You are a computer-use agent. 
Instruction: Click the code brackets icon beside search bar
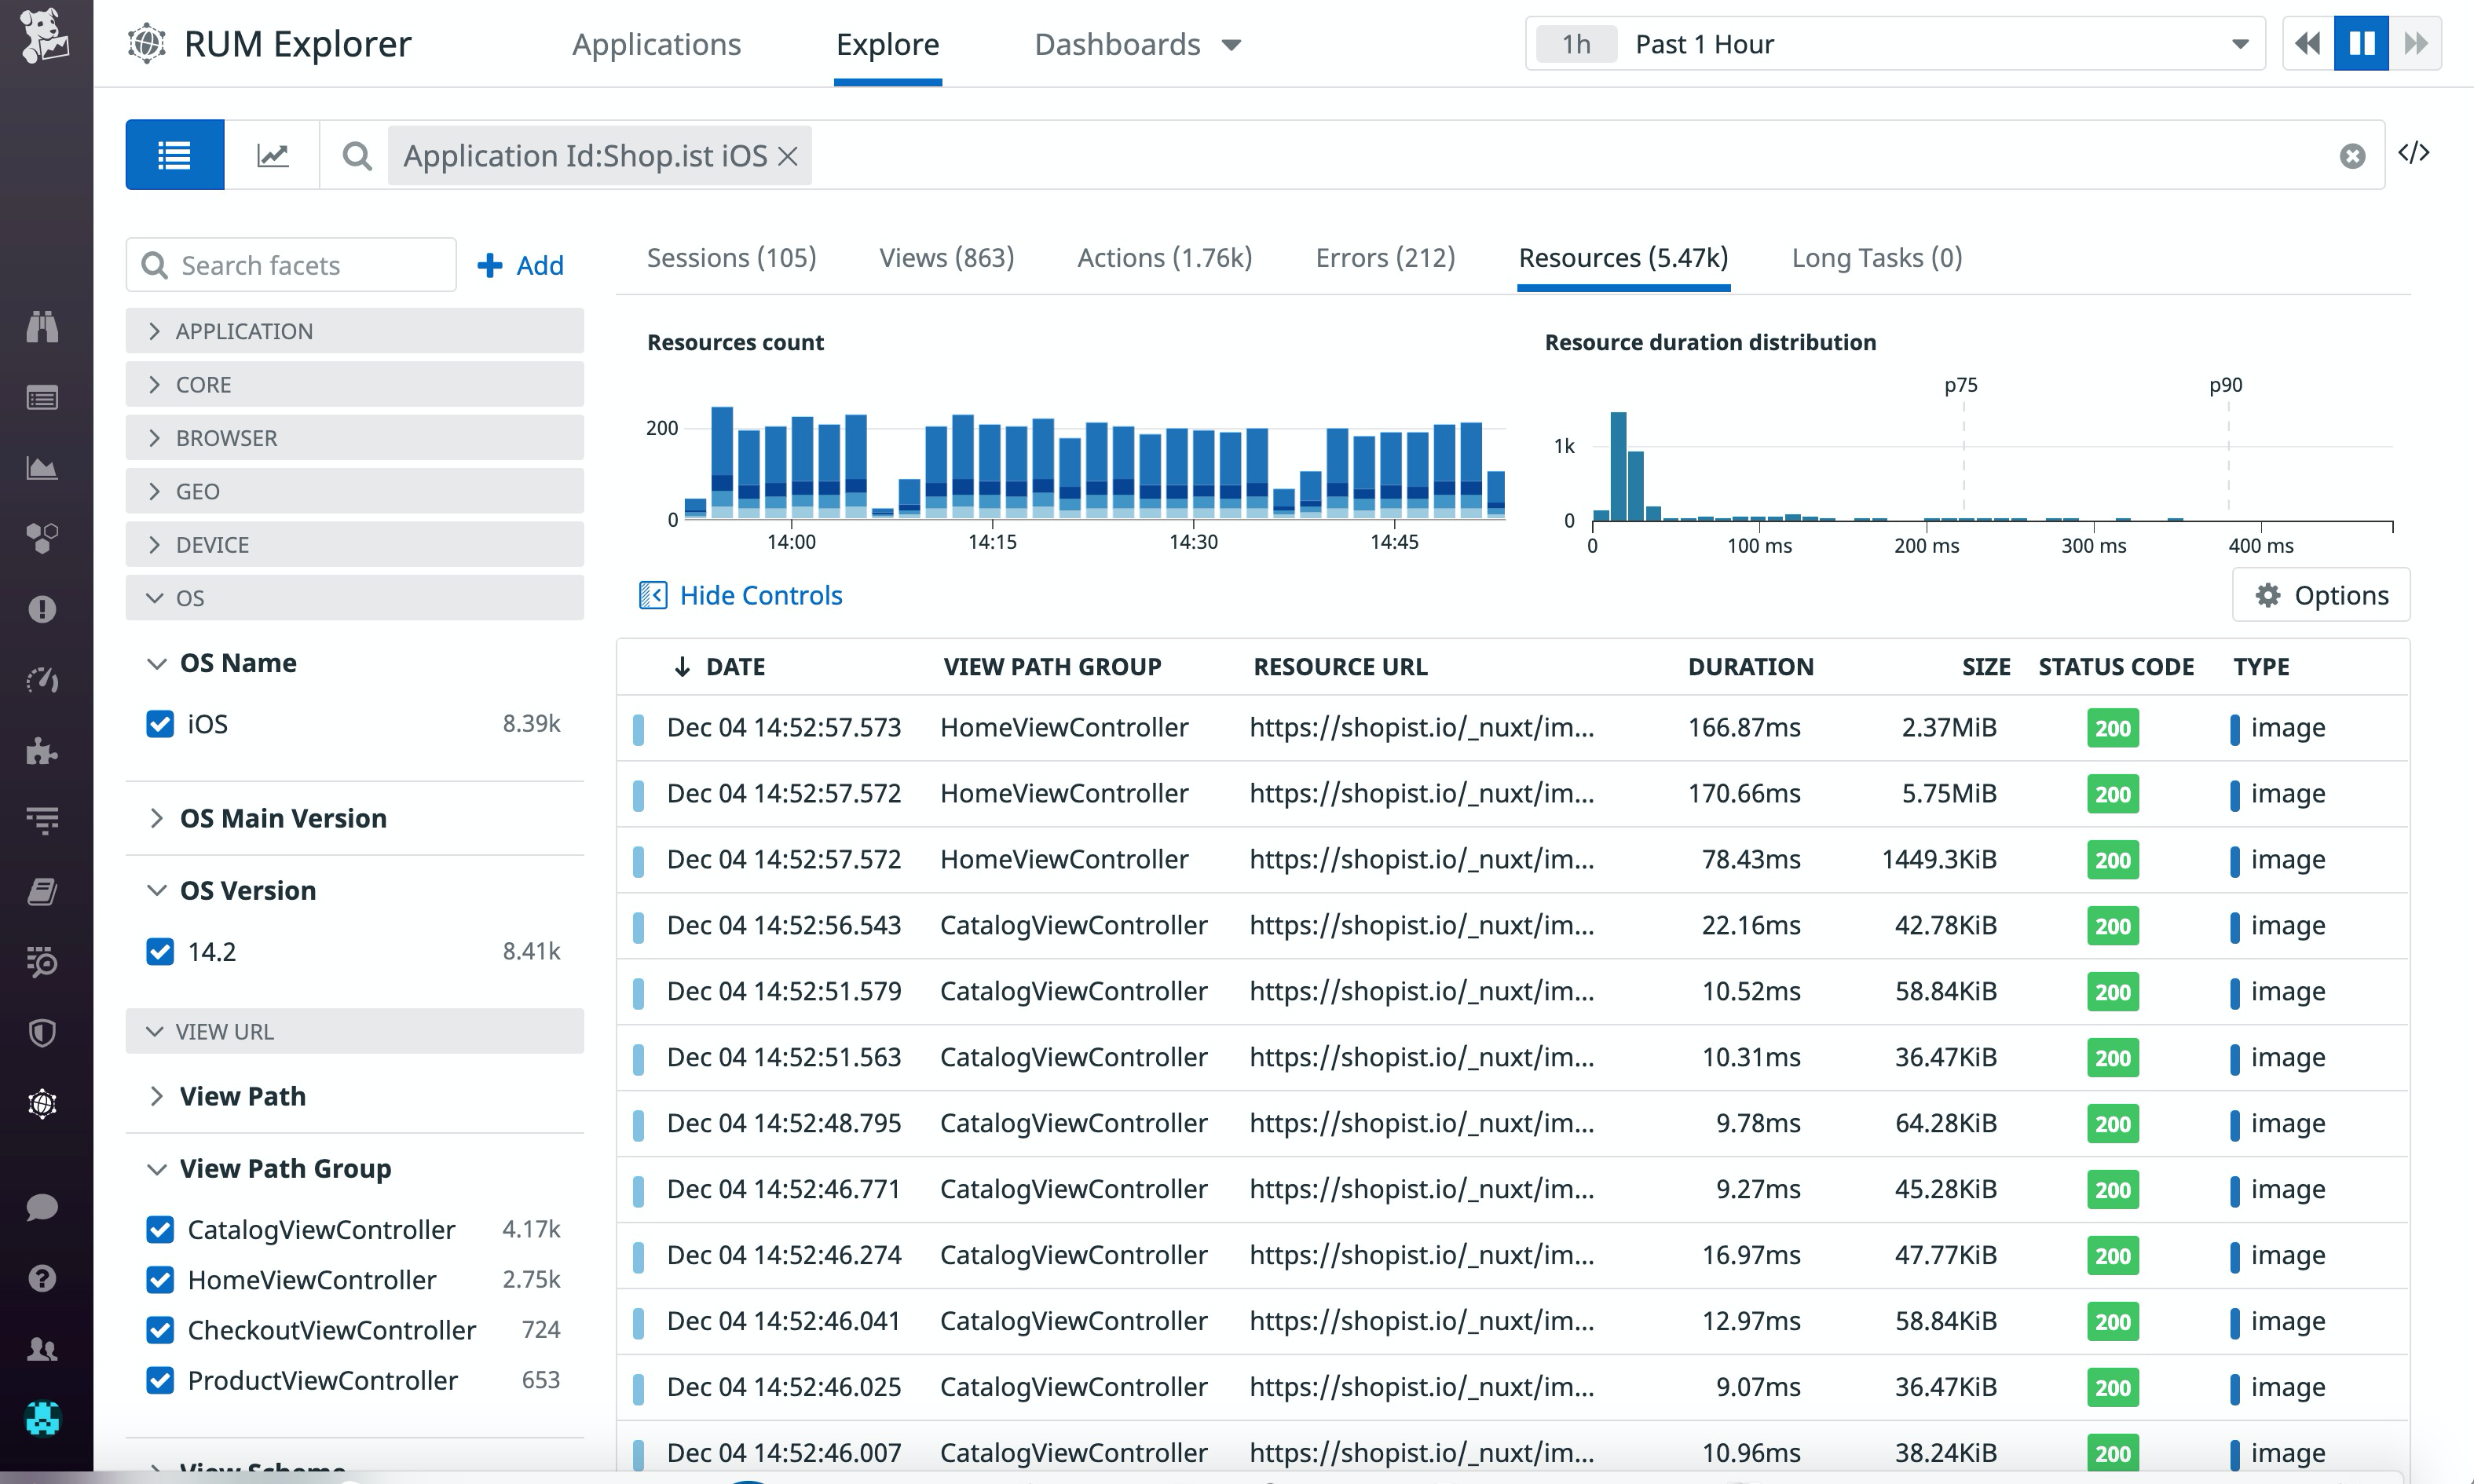coord(2416,153)
